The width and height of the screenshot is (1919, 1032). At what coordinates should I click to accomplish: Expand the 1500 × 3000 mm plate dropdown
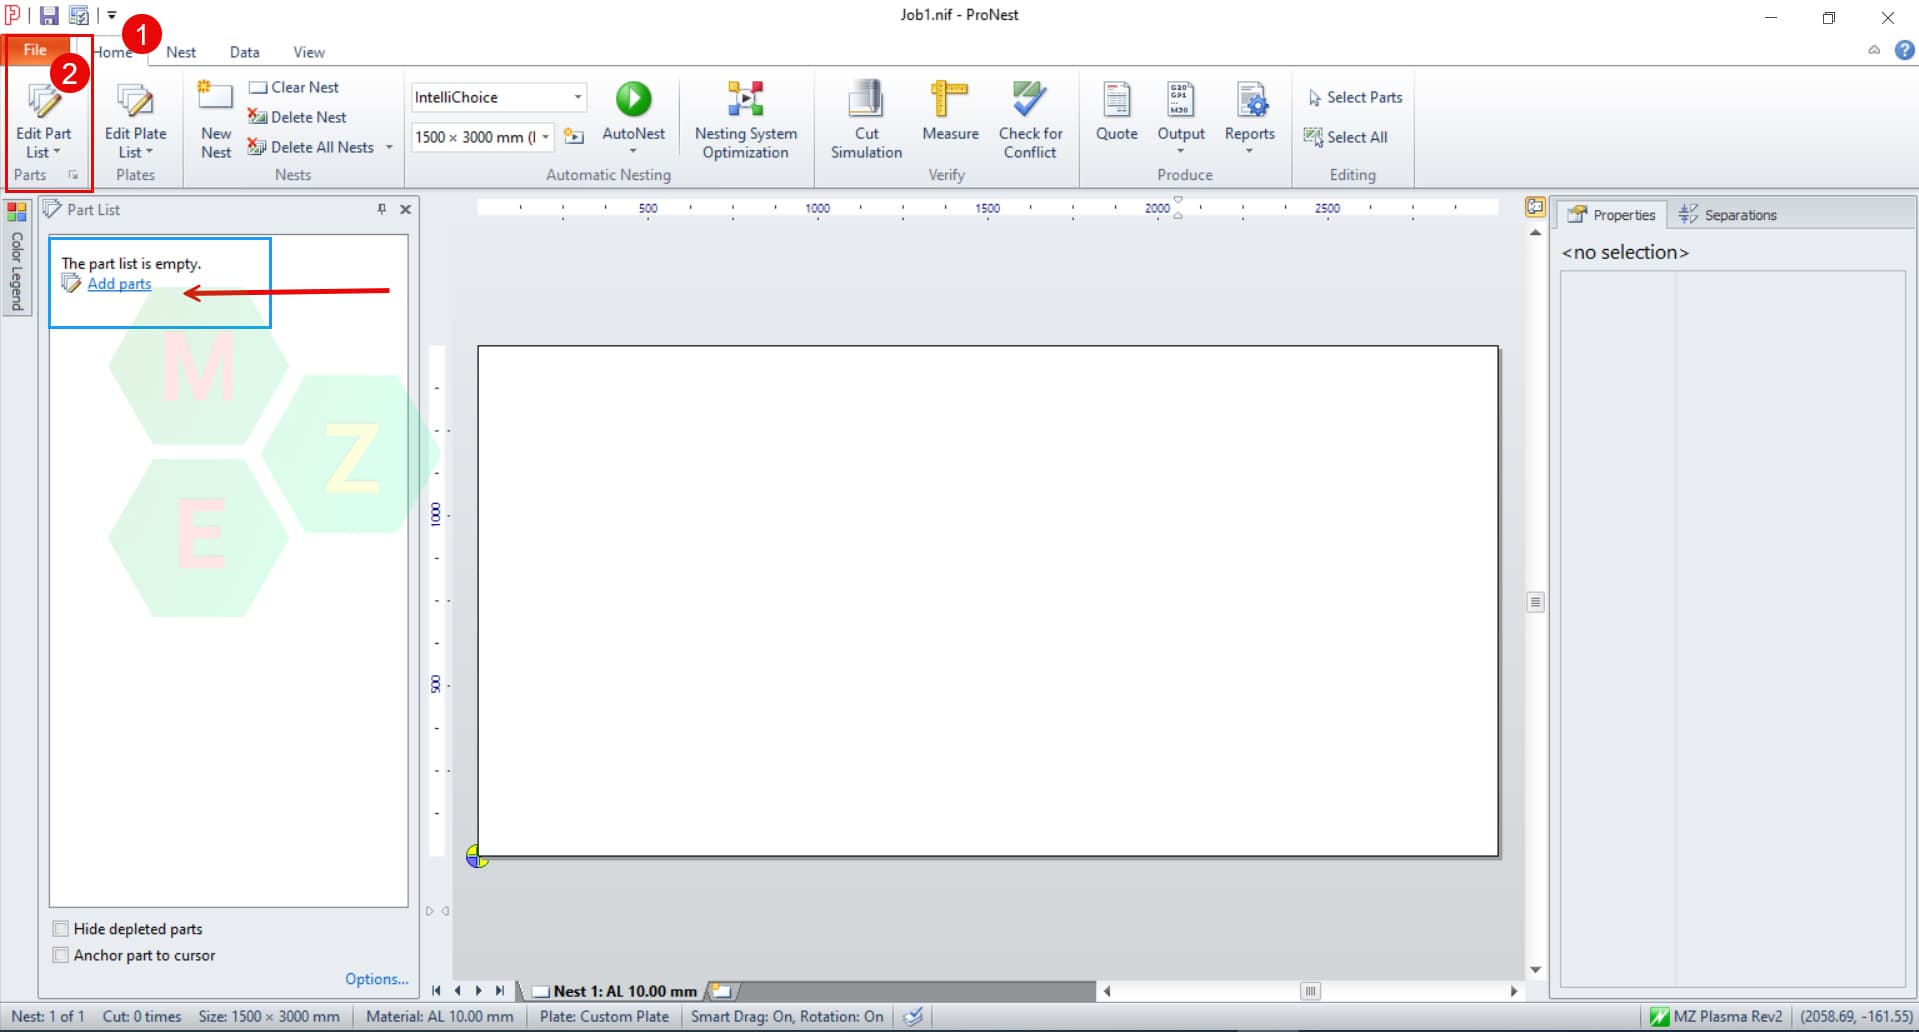[545, 137]
